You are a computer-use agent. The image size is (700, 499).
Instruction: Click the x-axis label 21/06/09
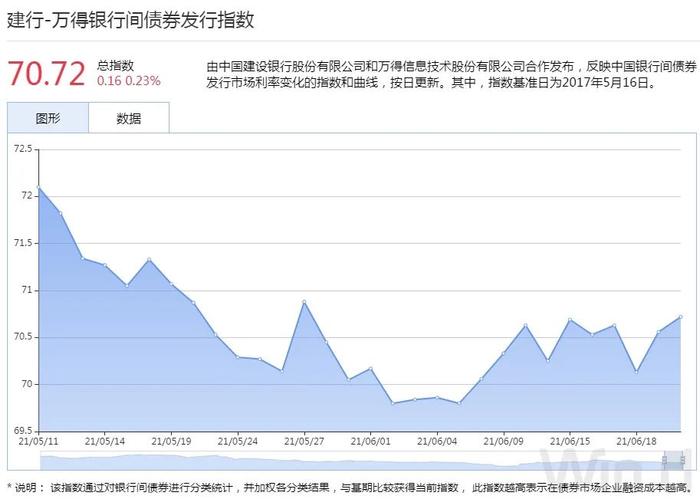click(x=504, y=441)
